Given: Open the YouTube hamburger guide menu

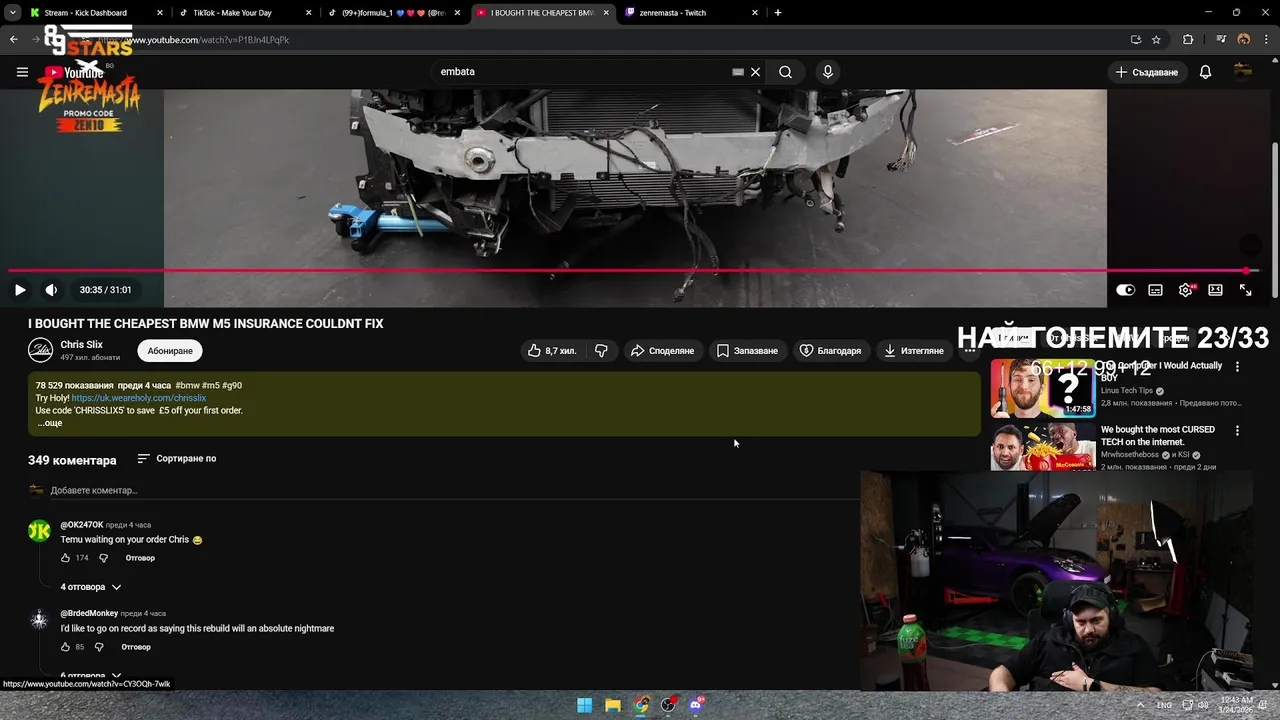Looking at the screenshot, I should click(x=22, y=72).
